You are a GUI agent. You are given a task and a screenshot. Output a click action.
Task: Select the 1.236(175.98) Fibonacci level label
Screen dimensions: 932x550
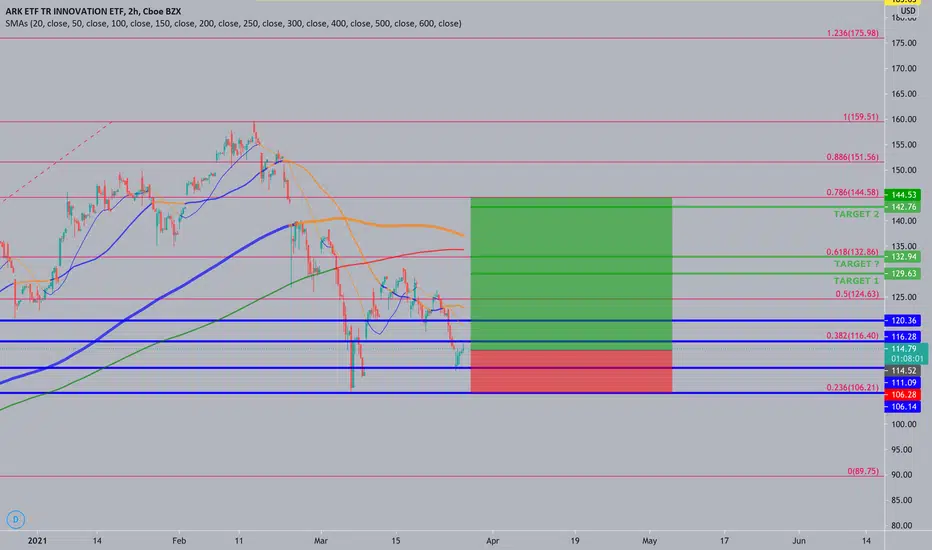pyautogui.click(x=852, y=33)
